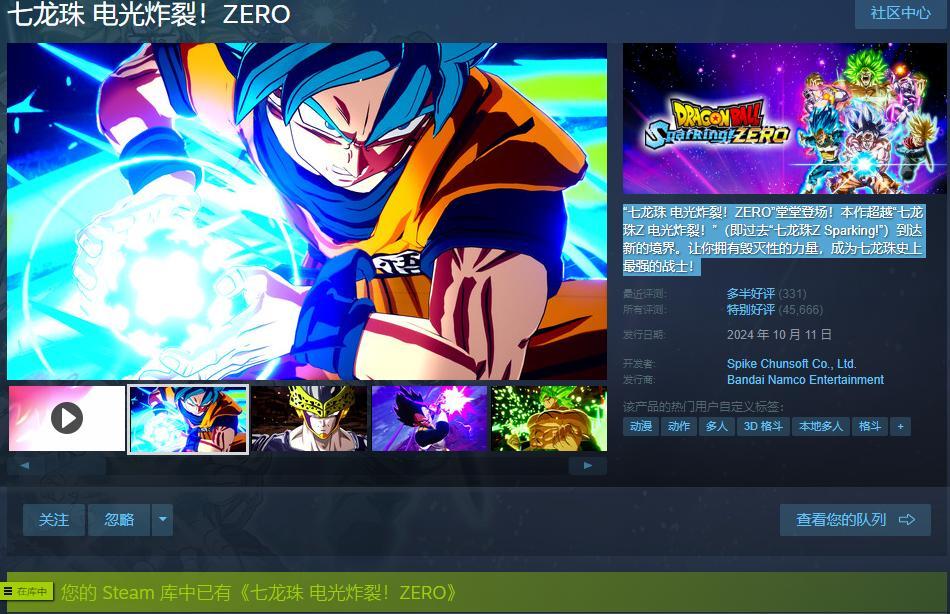Image resolution: width=950 pixels, height=614 pixels.
Task: Click the right carousel arrow below thumbnails
Action: coord(588,466)
